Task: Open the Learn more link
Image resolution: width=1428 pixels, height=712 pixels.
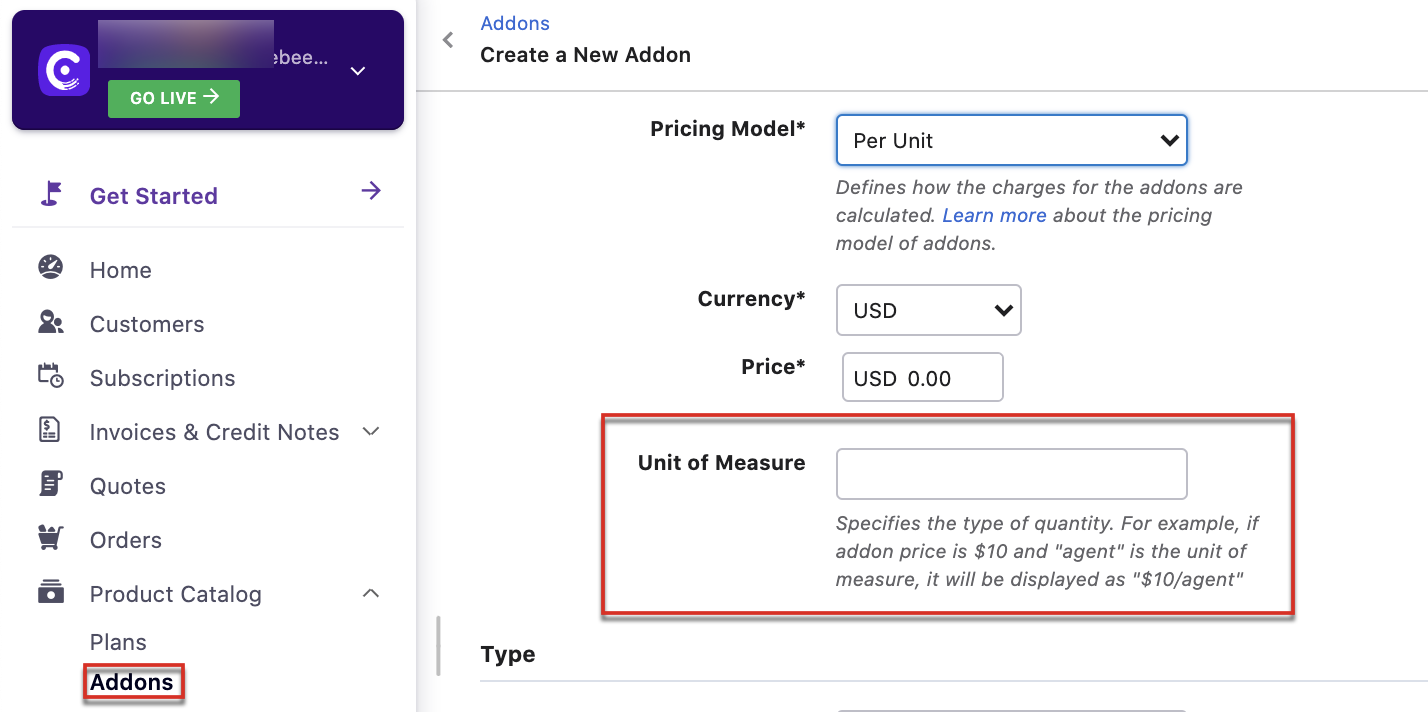Action: 994,215
